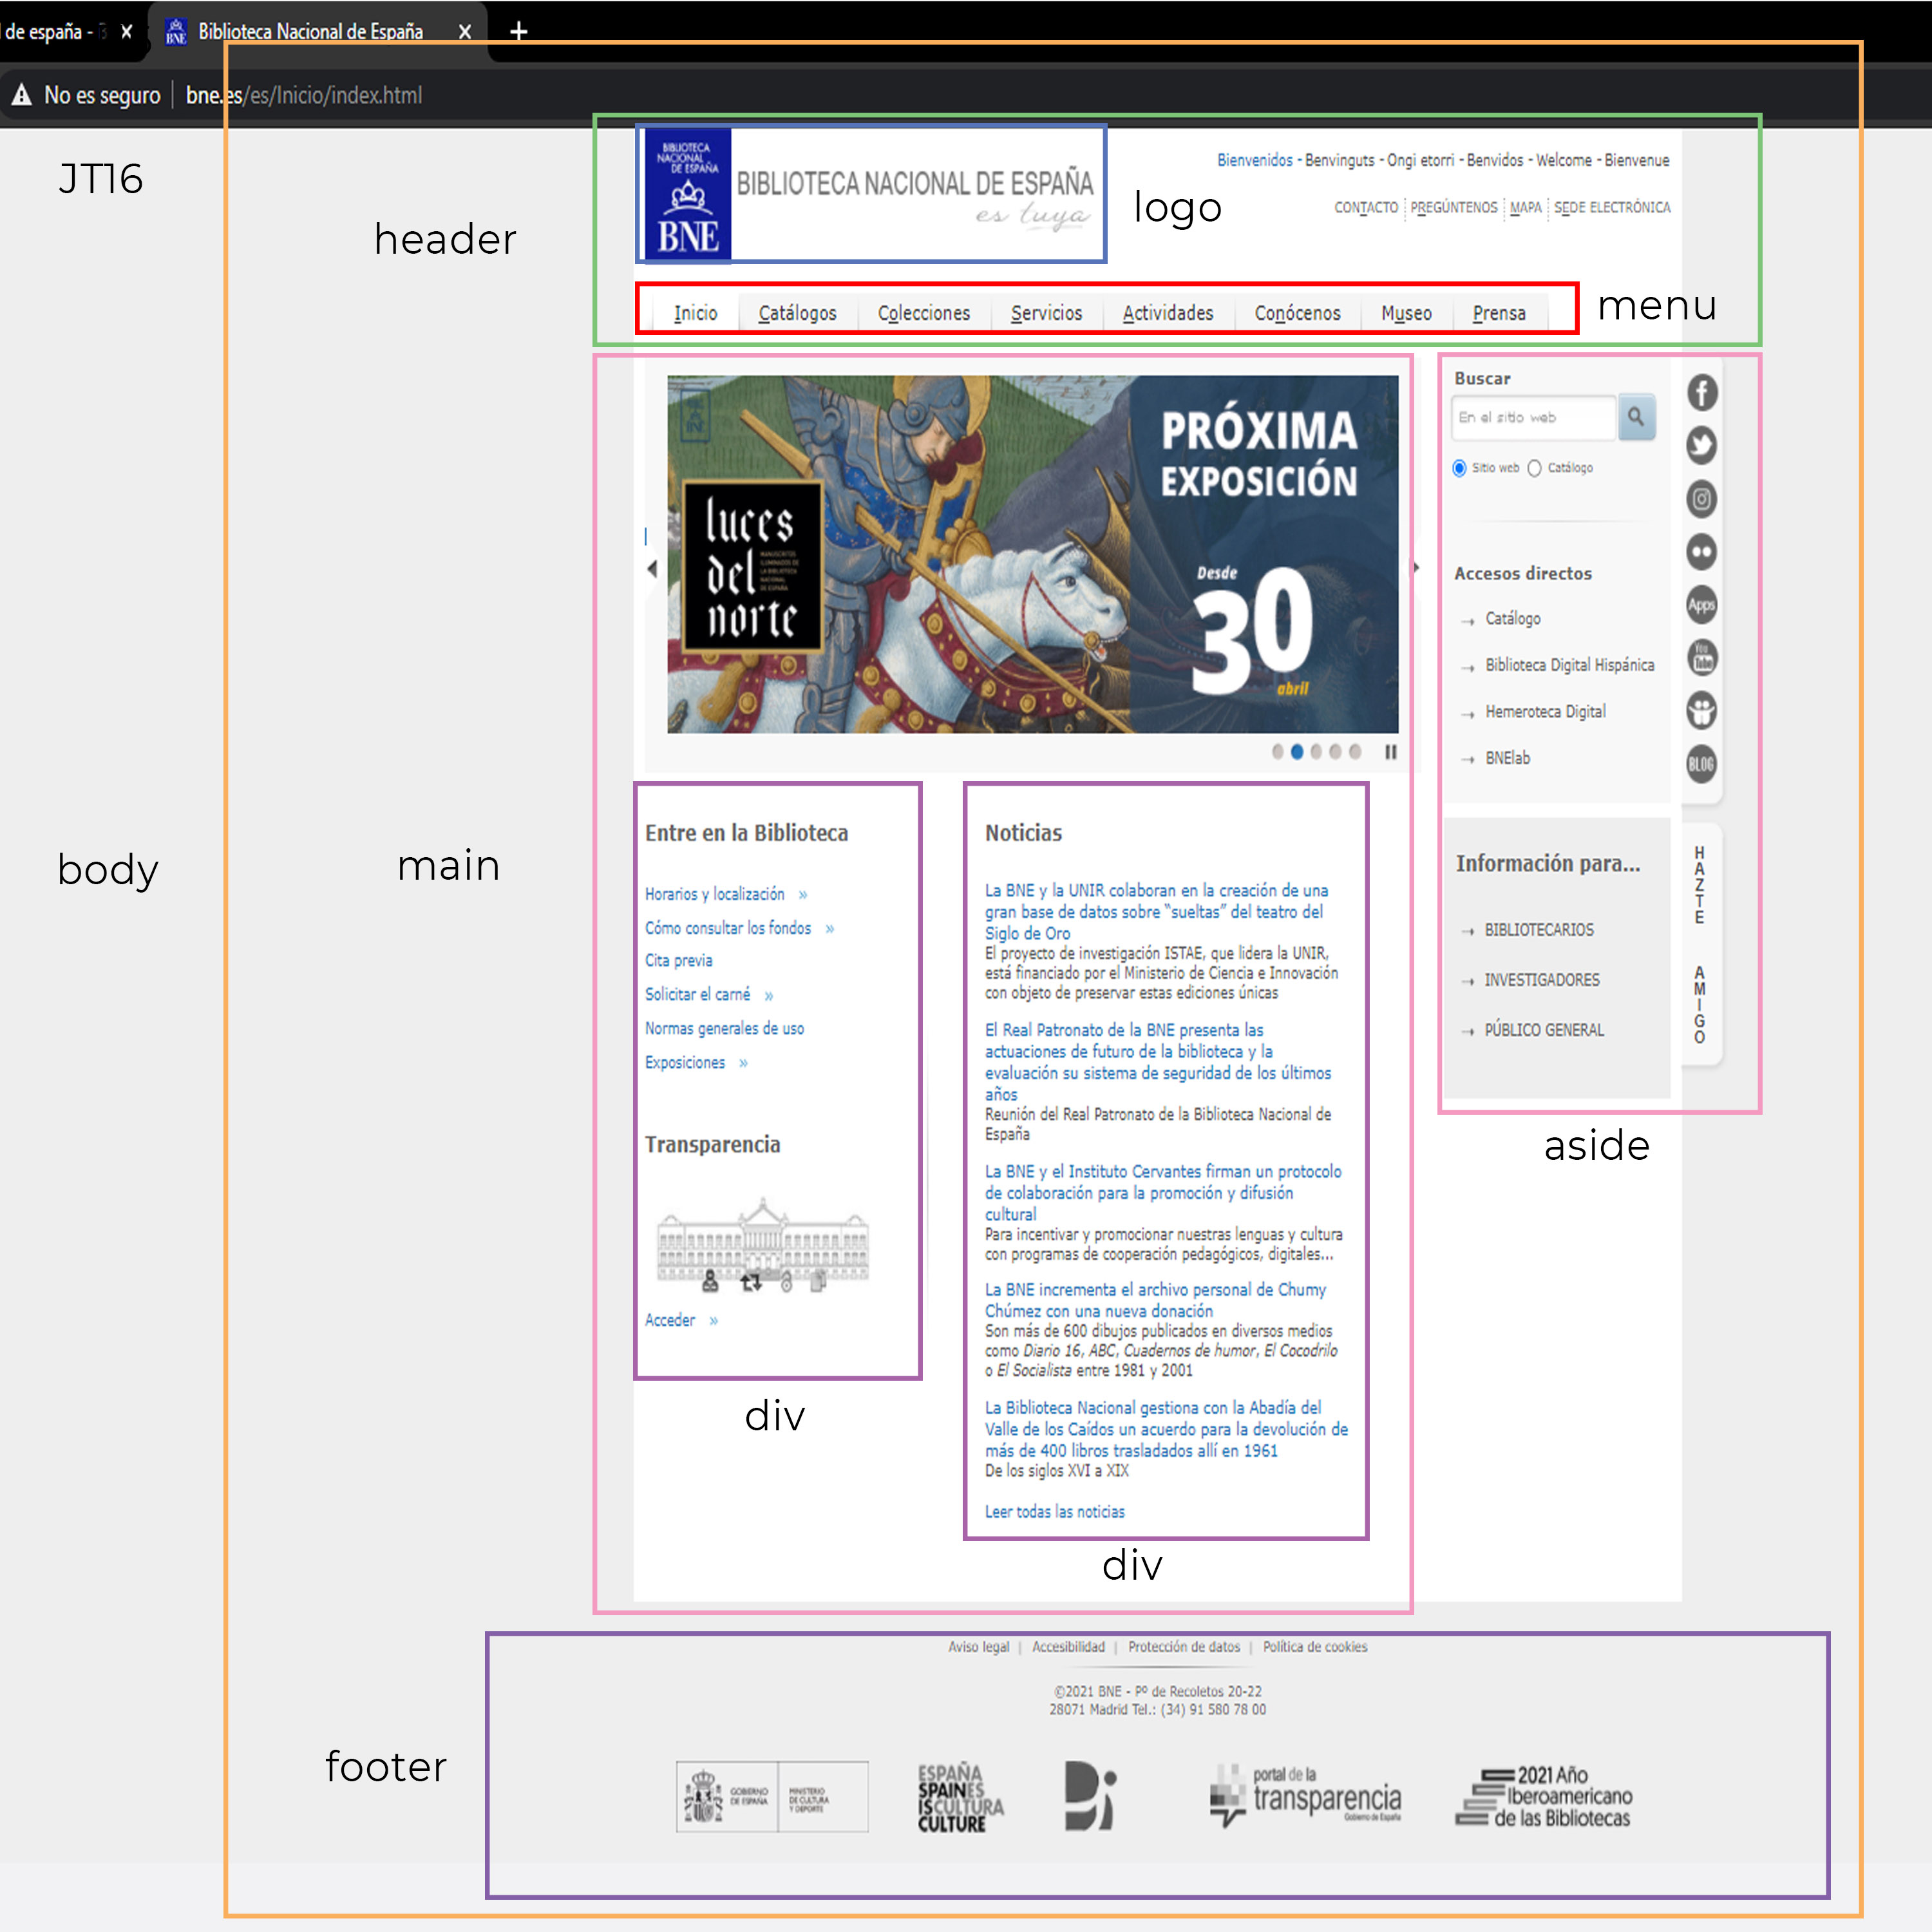The image size is (1932, 1932).
Task: Open the Twitter bird icon
Action: (1702, 445)
